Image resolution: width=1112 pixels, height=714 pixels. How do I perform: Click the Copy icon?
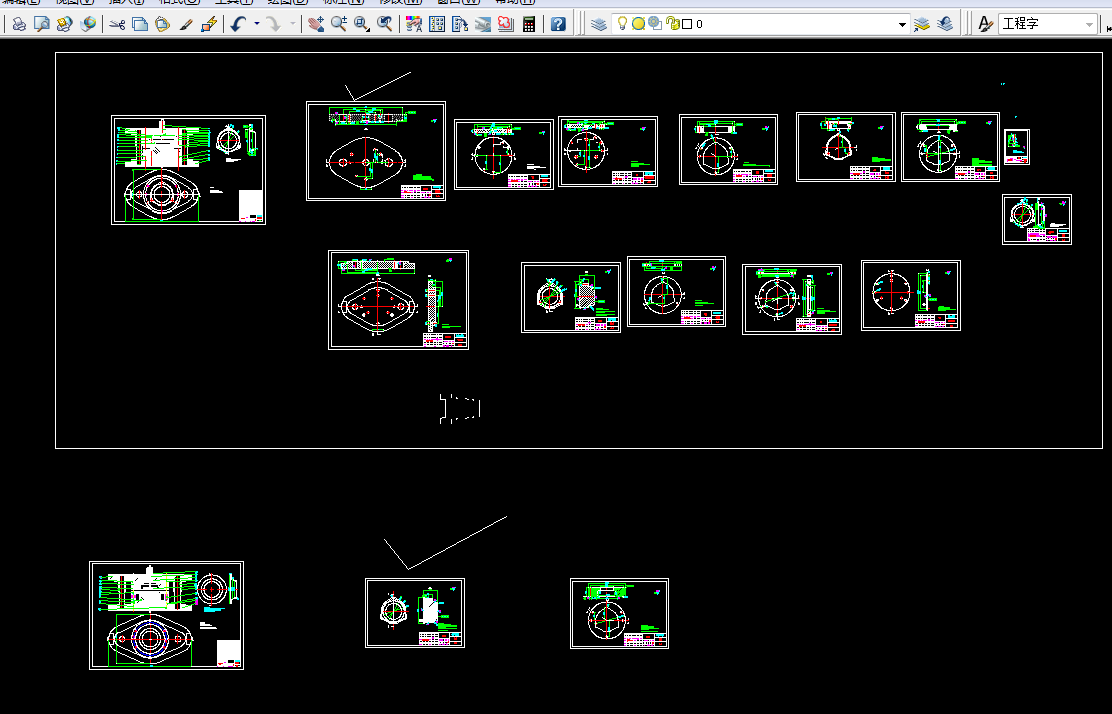(140, 24)
